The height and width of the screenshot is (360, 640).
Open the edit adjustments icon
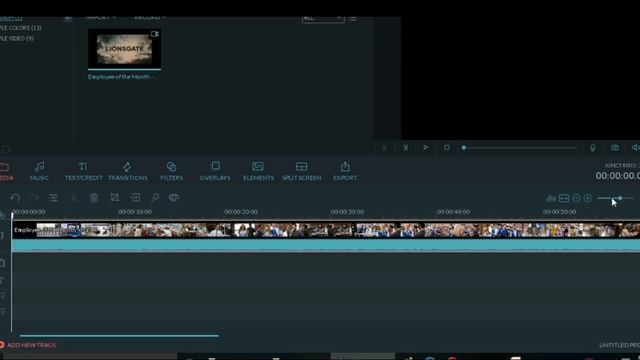[53, 198]
